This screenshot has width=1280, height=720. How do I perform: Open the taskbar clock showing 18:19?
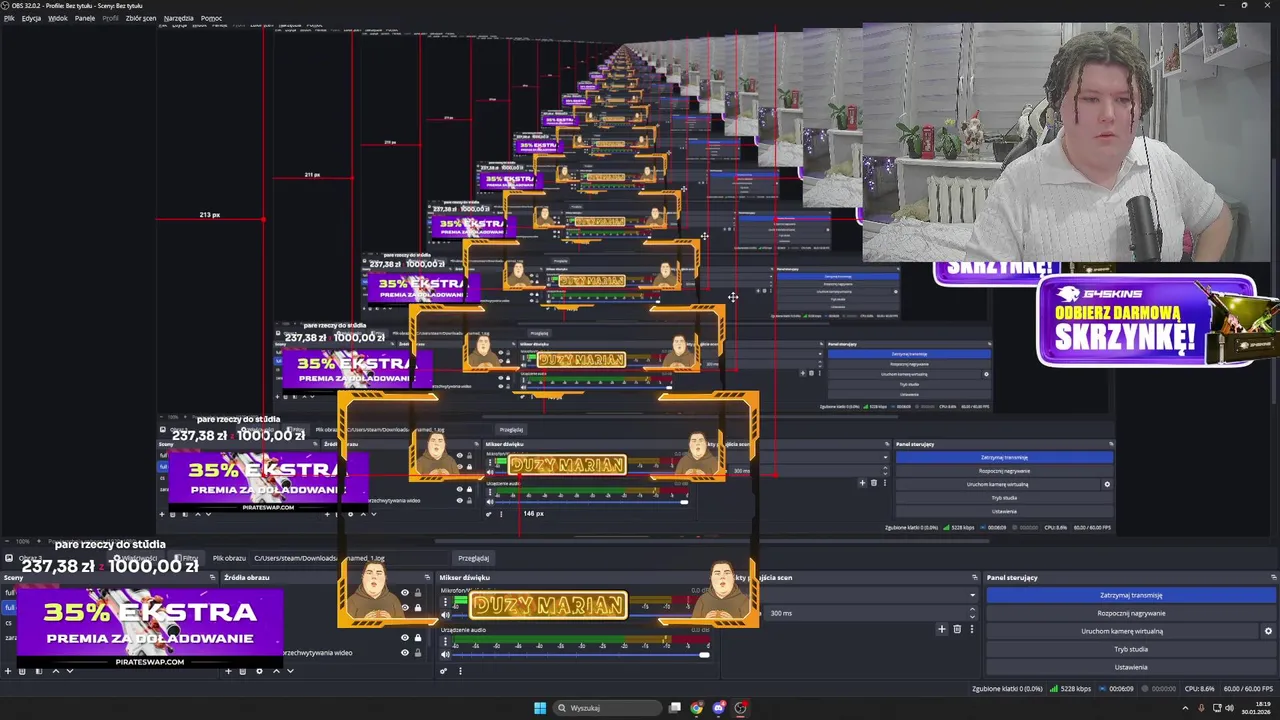pyautogui.click(x=1256, y=708)
